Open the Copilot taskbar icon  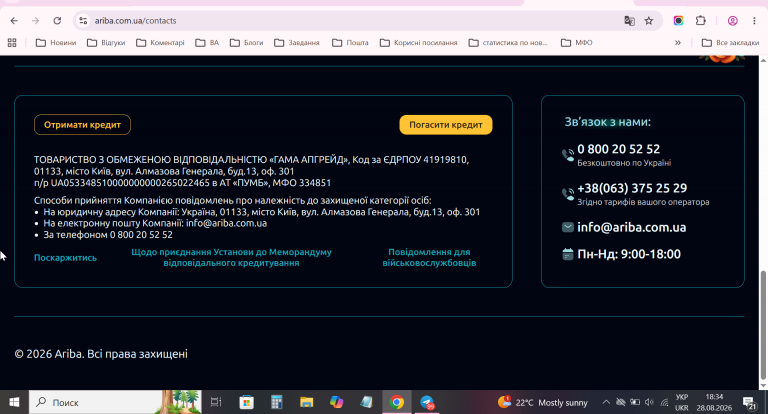coord(336,402)
